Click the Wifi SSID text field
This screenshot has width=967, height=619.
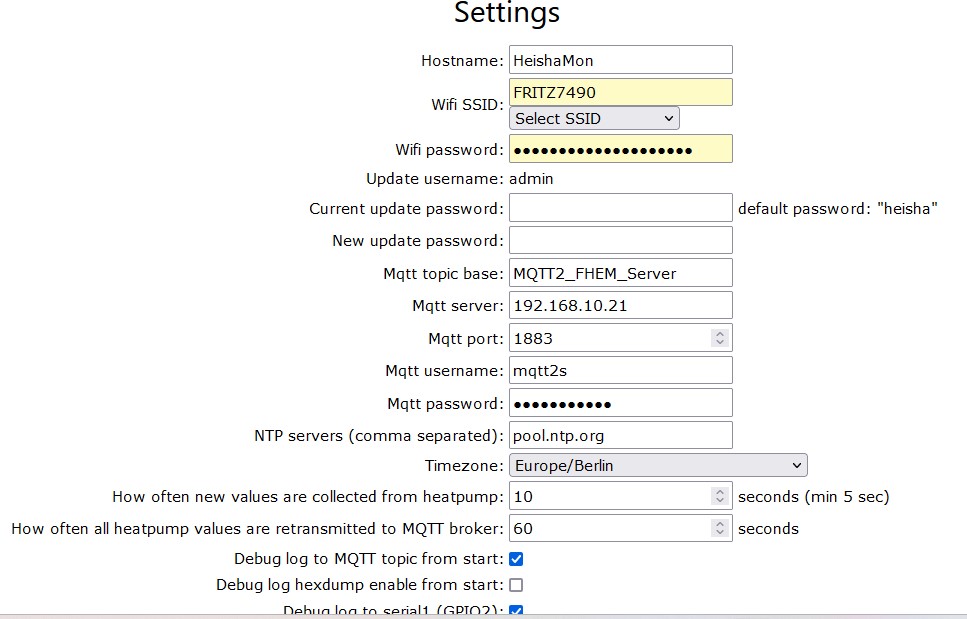coord(620,93)
